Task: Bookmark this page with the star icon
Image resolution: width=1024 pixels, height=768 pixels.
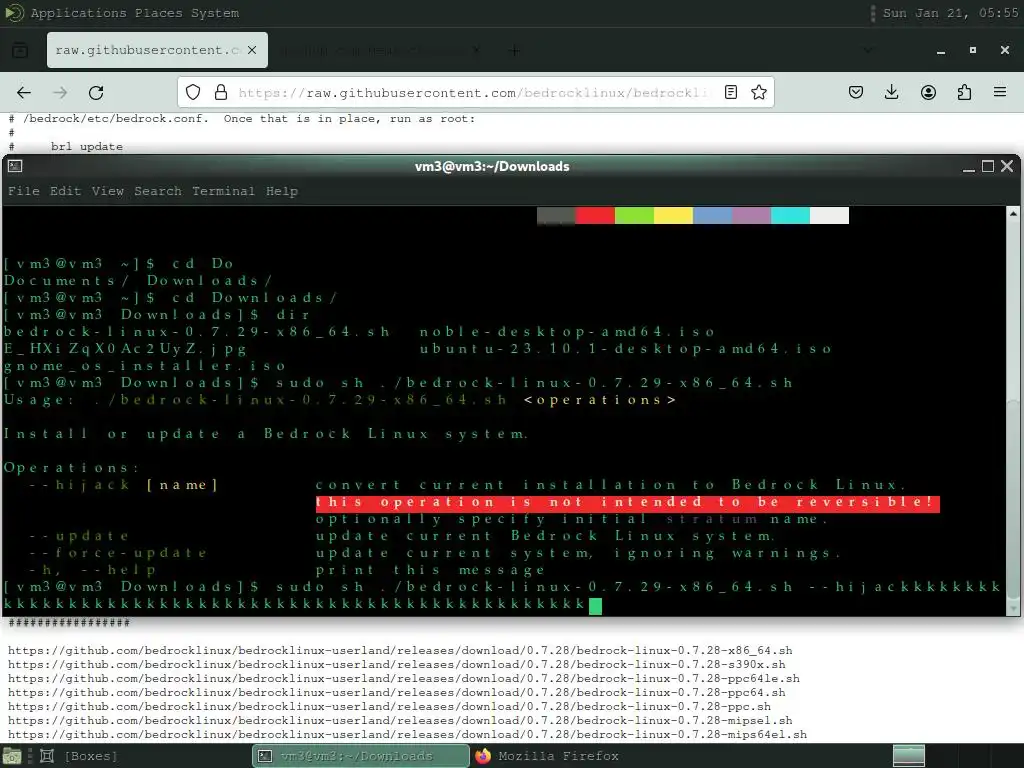Action: pos(758,92)
